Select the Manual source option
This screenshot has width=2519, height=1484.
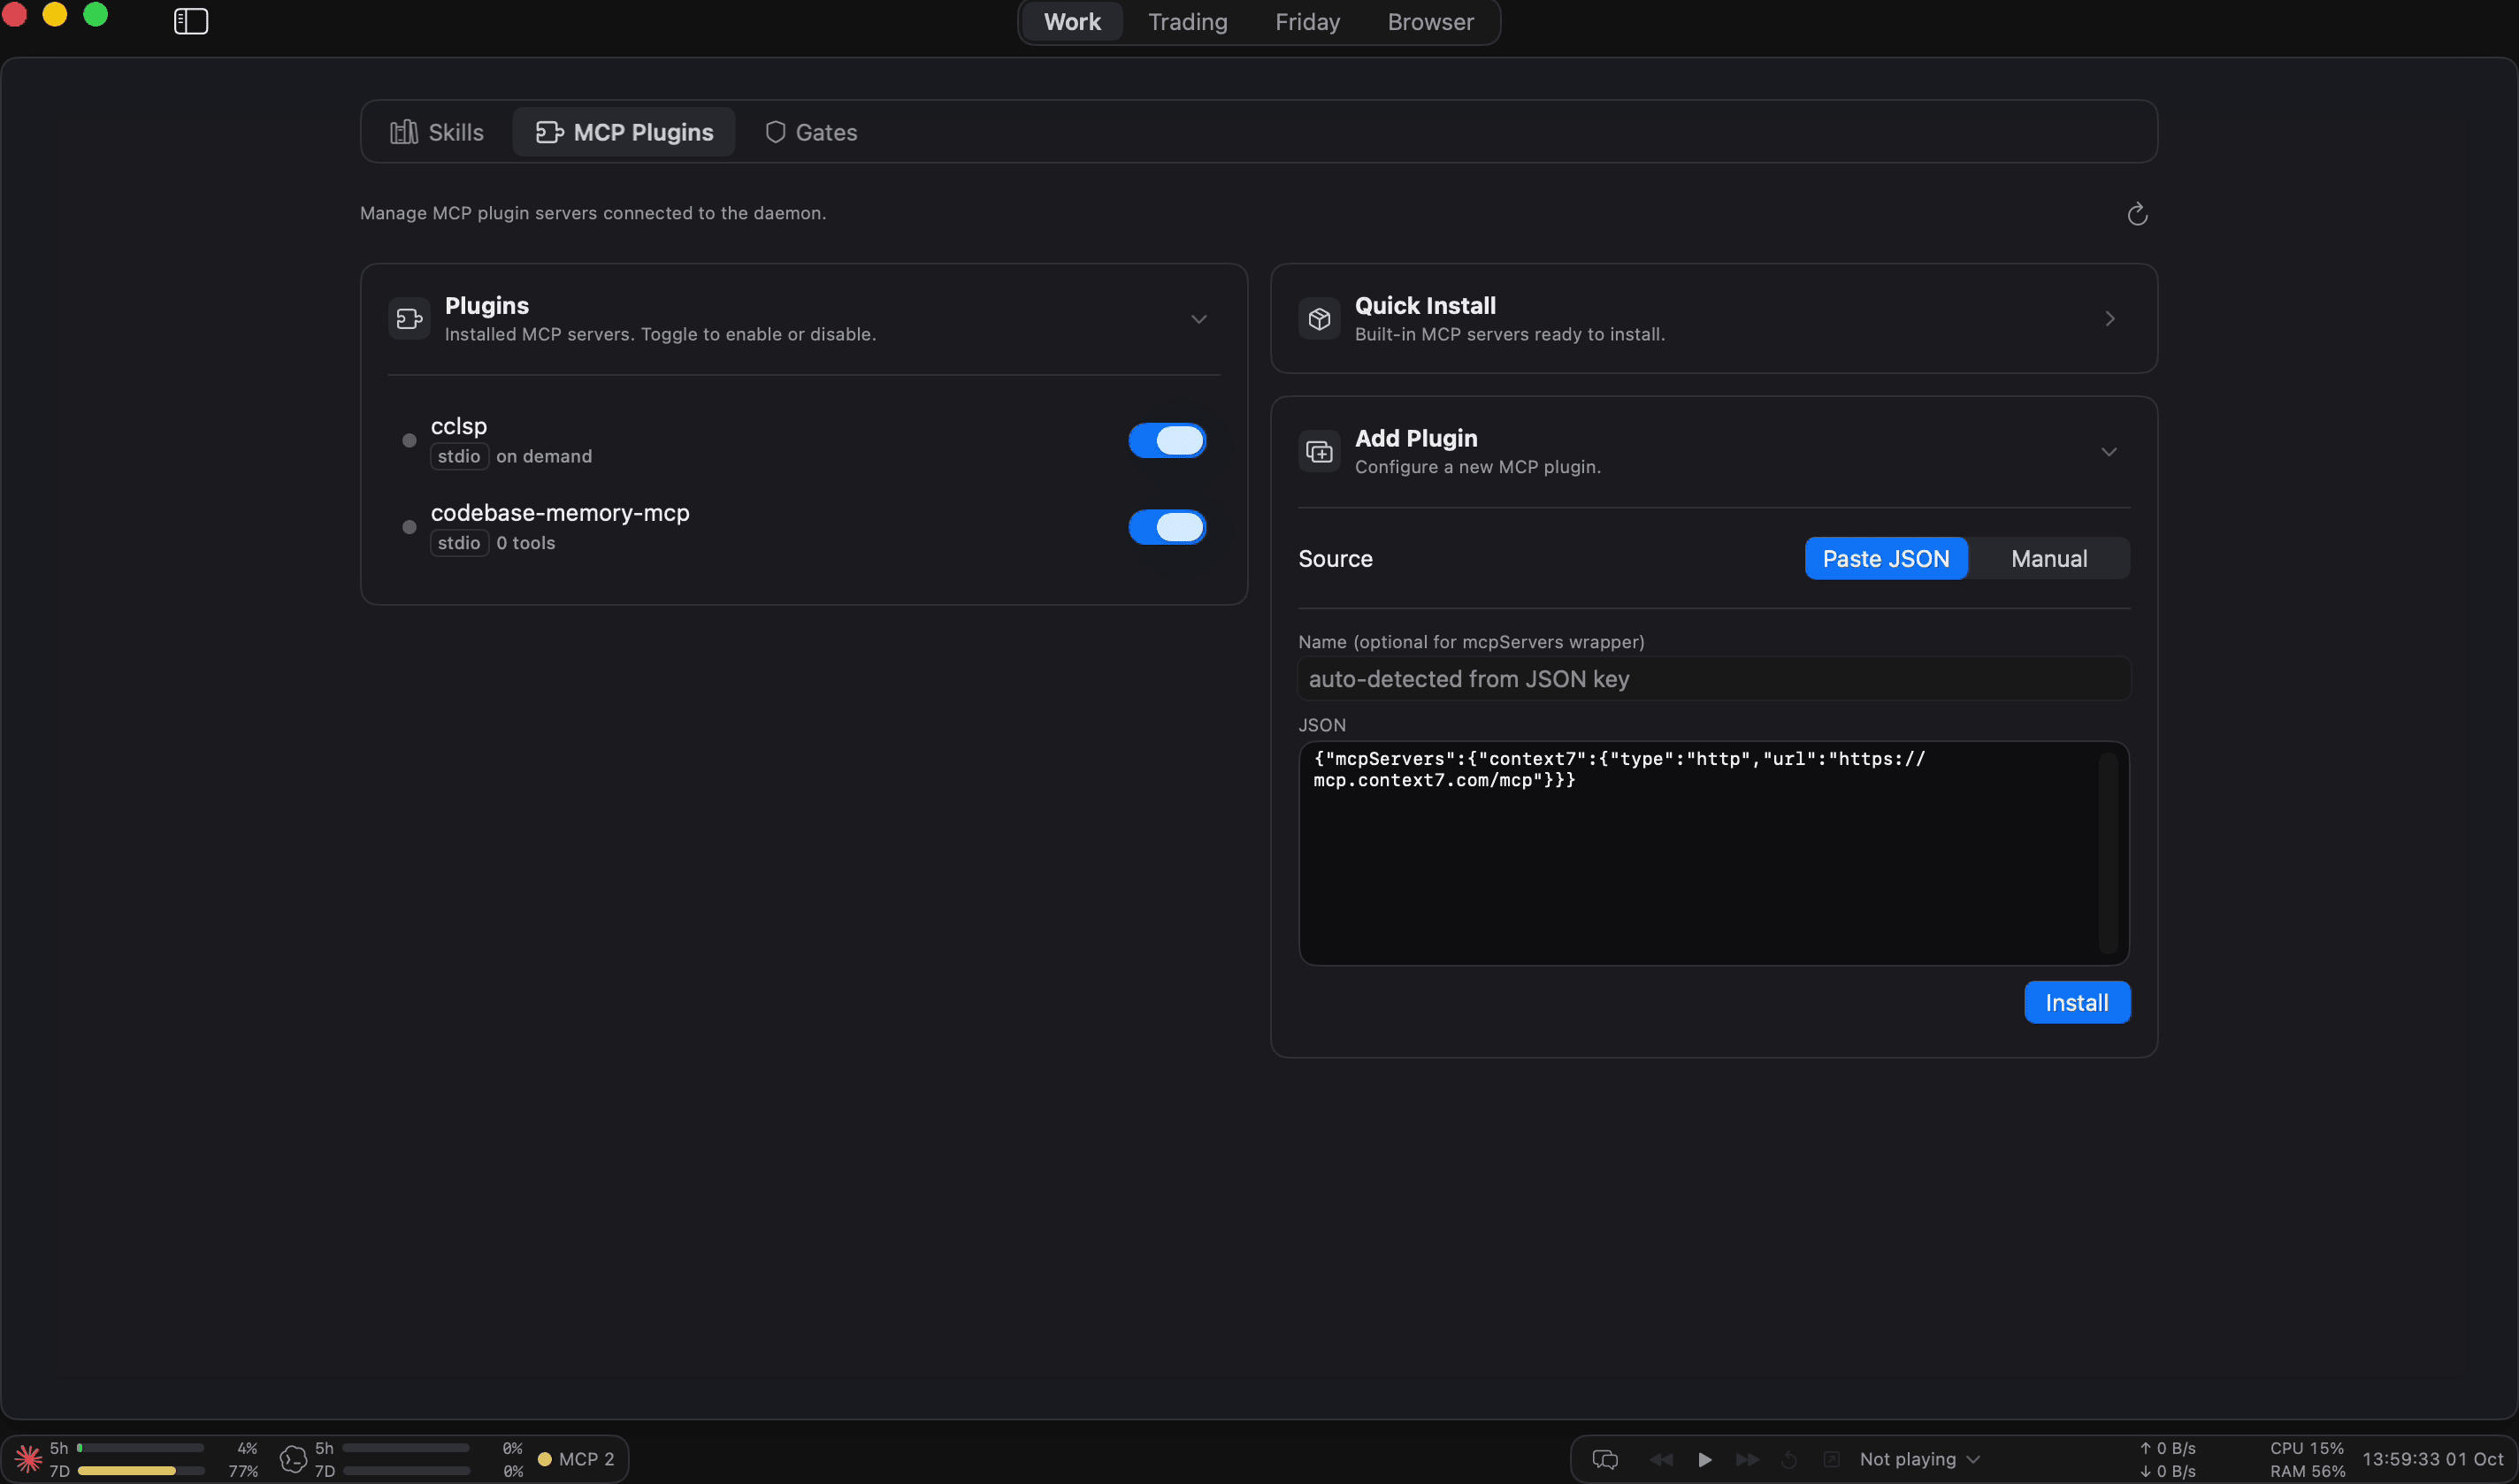click(2049, 558)
